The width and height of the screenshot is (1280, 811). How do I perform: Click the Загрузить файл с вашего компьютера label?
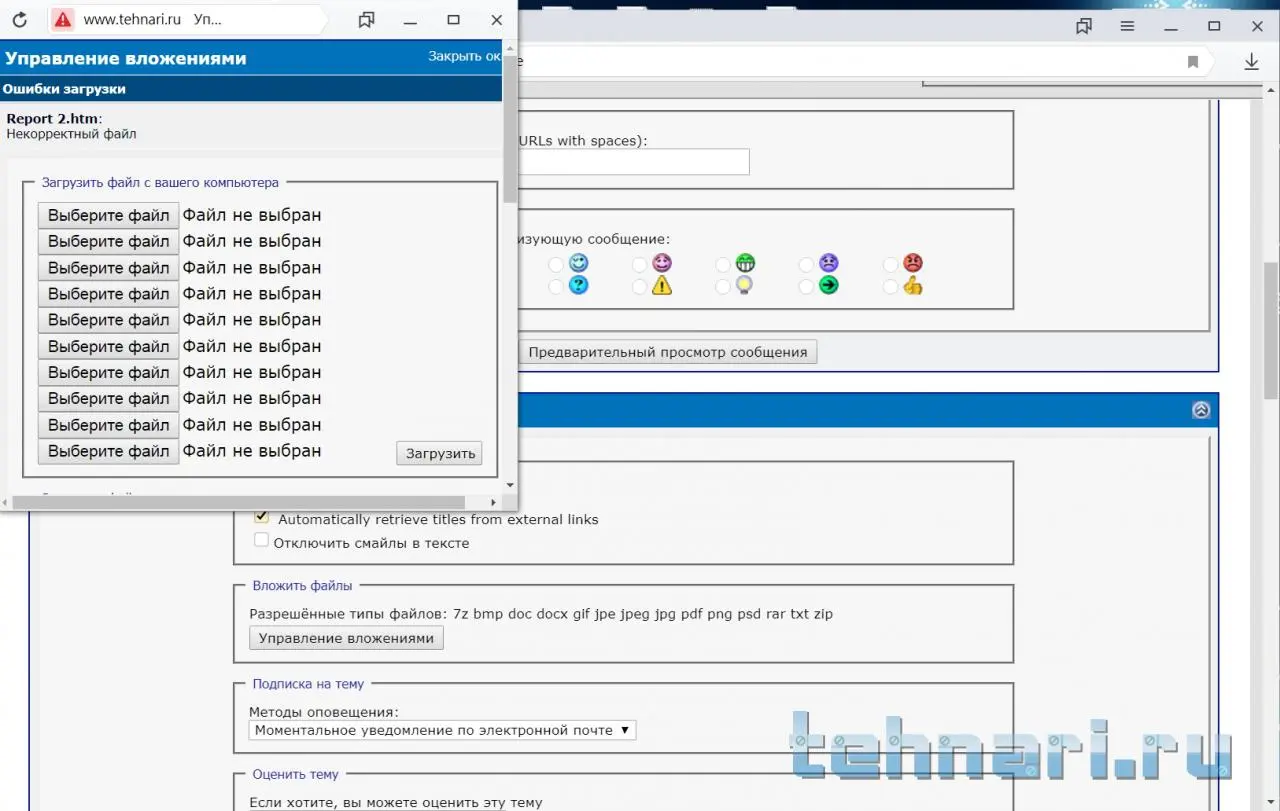tap(160, 183)
